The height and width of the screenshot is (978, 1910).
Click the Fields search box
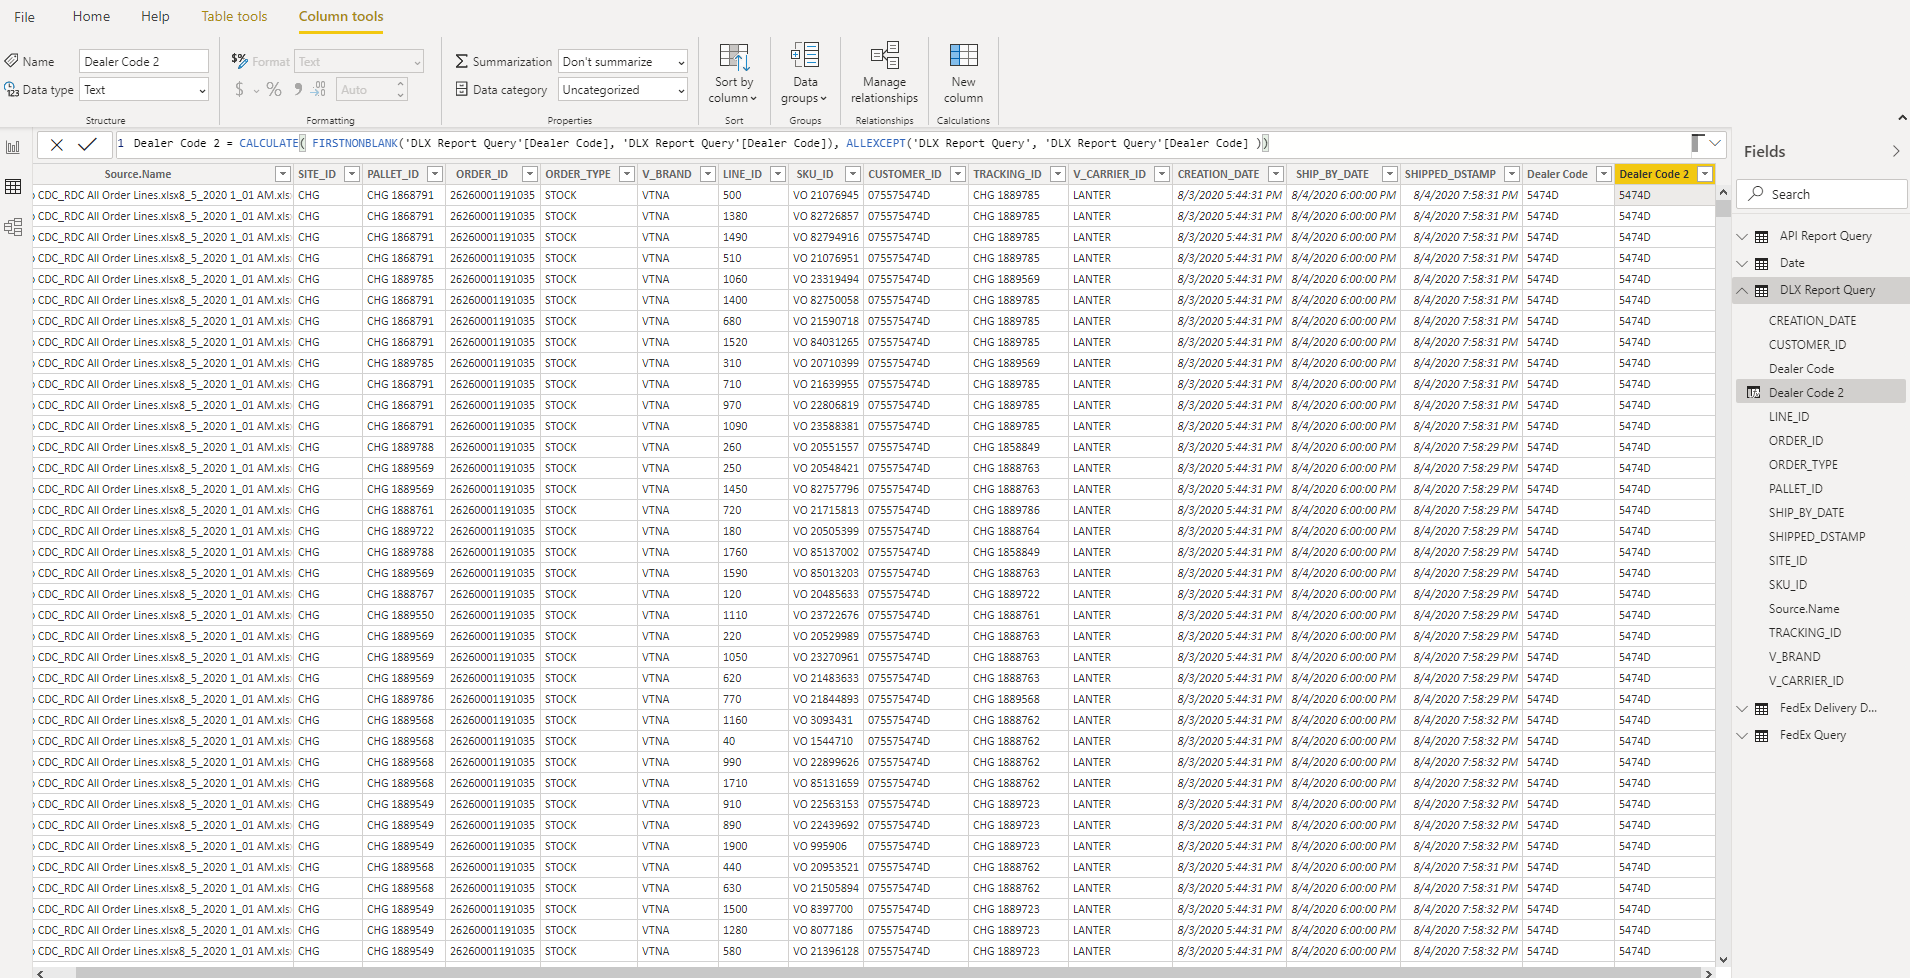(1822, 194)
